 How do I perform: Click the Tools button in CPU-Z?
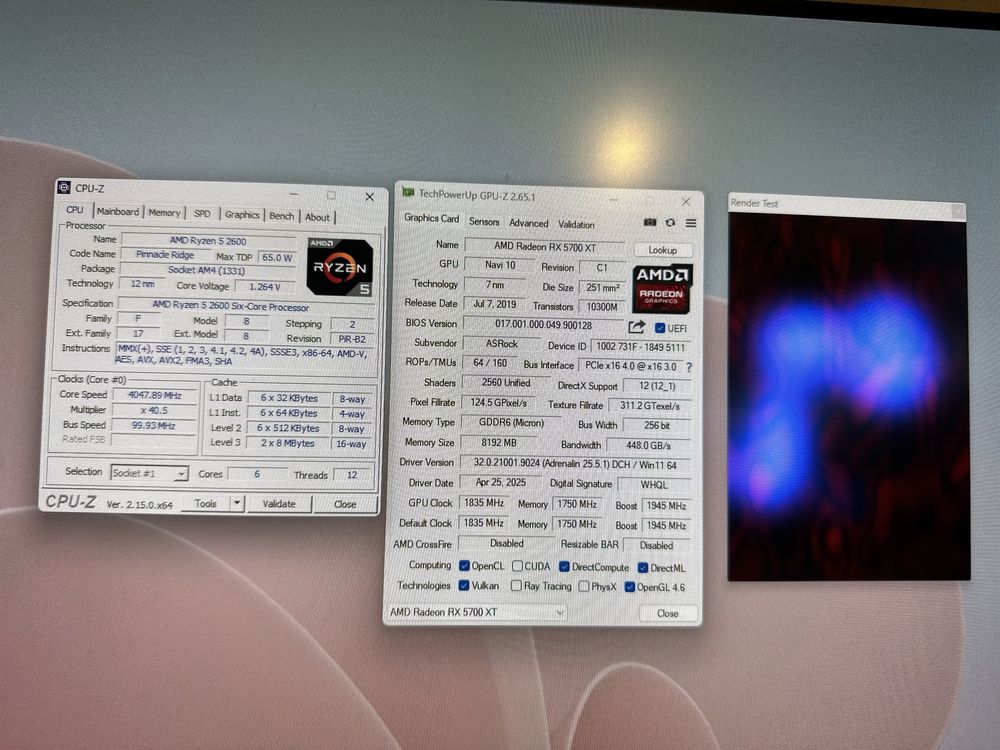tap(205, 503)
